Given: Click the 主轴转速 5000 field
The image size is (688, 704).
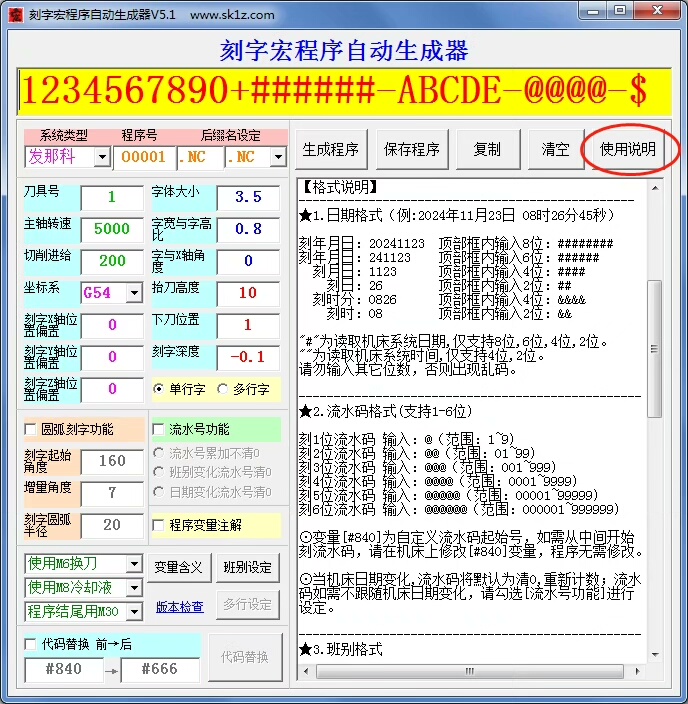Looking at the screenshot, I should (x=112, y=229).
